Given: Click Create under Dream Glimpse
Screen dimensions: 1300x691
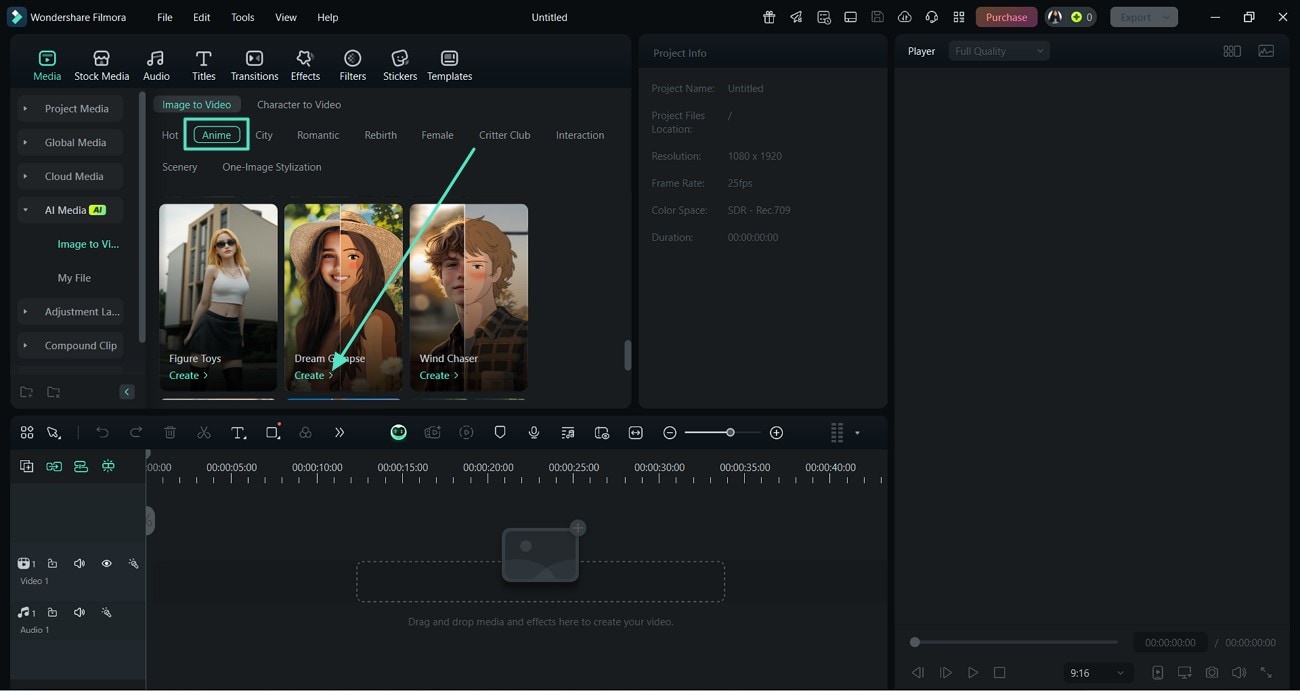Looking at the screenshot, I should [313, 375].
